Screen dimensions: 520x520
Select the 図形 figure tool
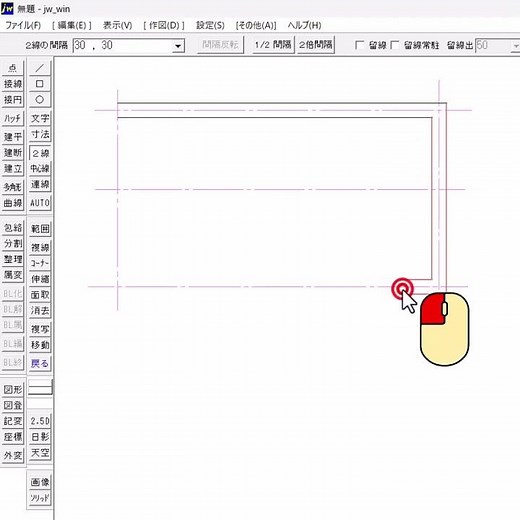click(x=13, y=389)
